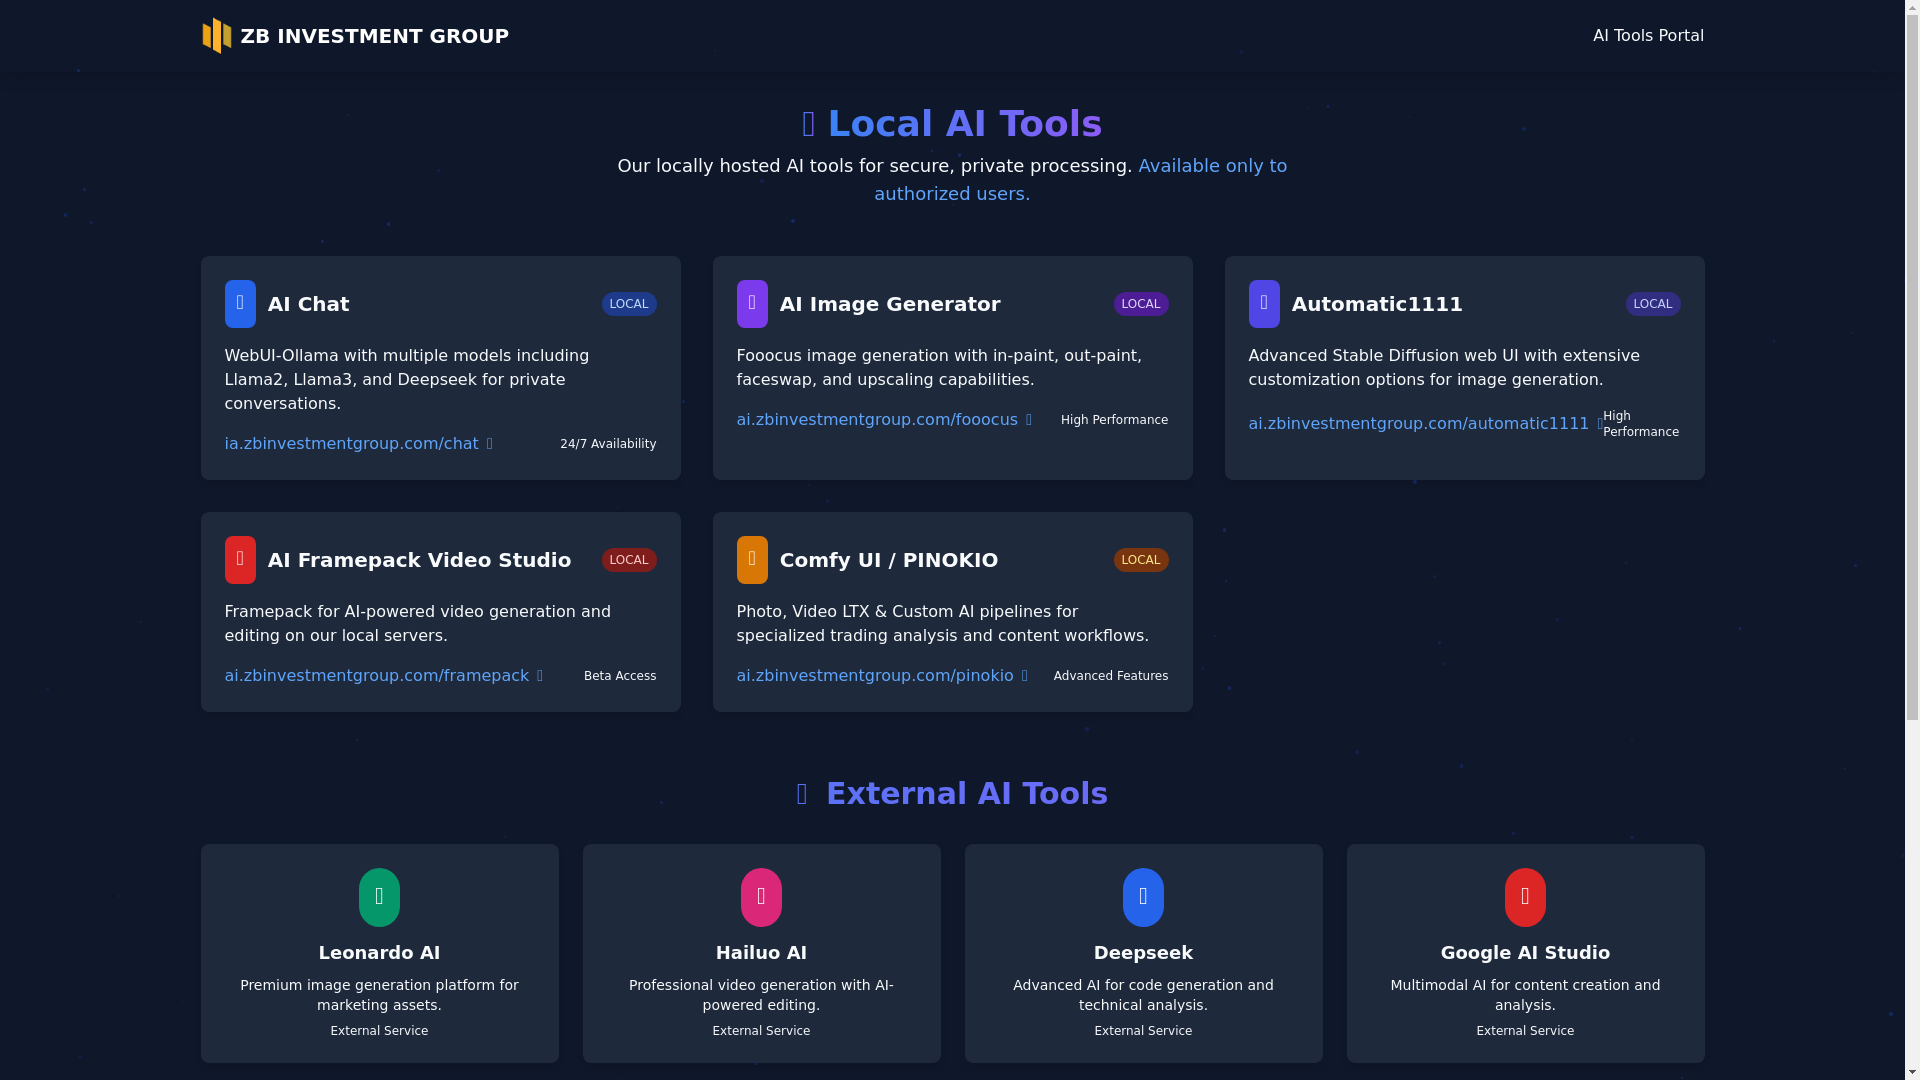1920x1080 pixels.
Task: Click the AI Framepack Video Studio icon
Action: pyautogui.click(x=240, y=560)
